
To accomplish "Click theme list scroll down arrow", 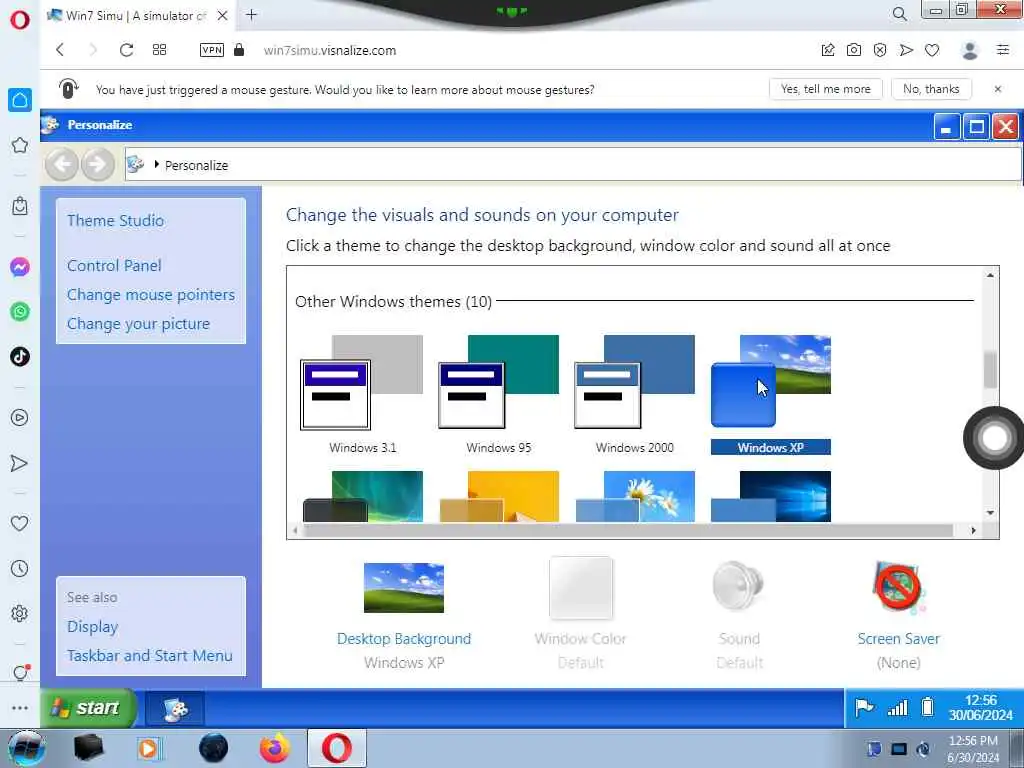I will 990,513.
